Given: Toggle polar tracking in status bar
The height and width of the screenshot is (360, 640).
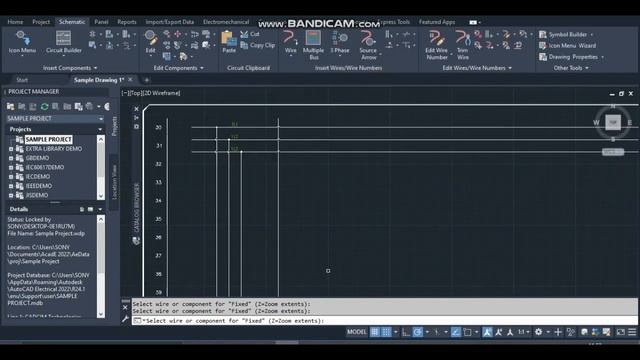Looking at the screenshot, I should click(418, 332).
